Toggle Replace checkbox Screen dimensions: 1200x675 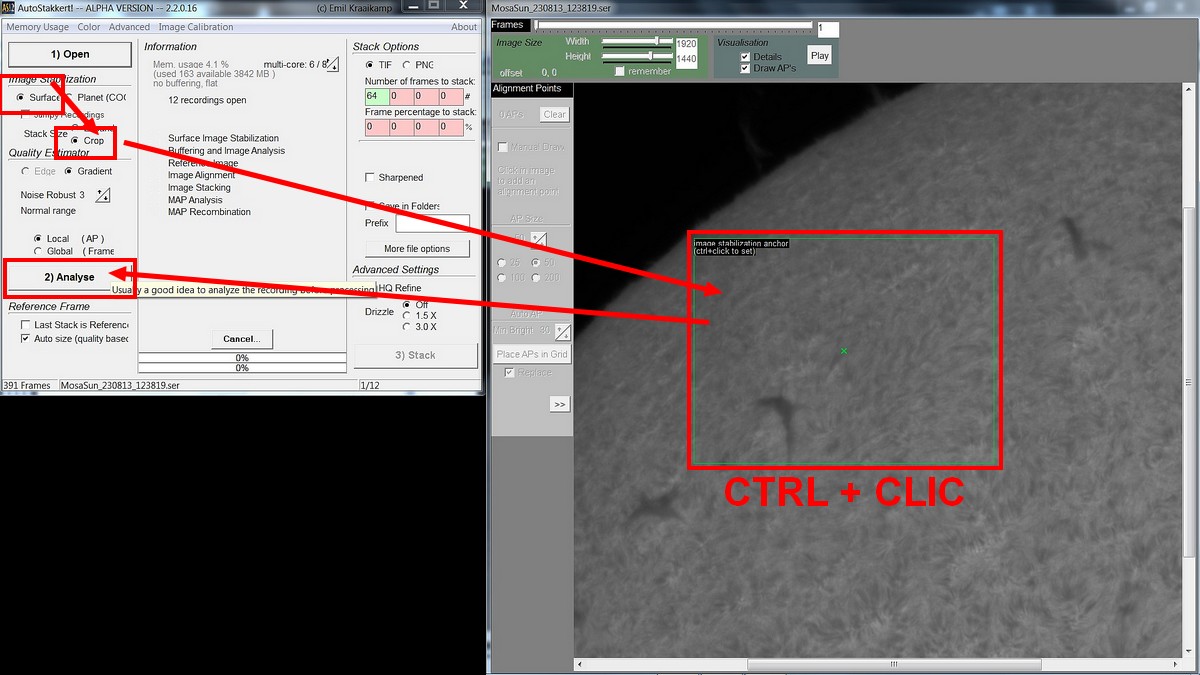[510, 372]
